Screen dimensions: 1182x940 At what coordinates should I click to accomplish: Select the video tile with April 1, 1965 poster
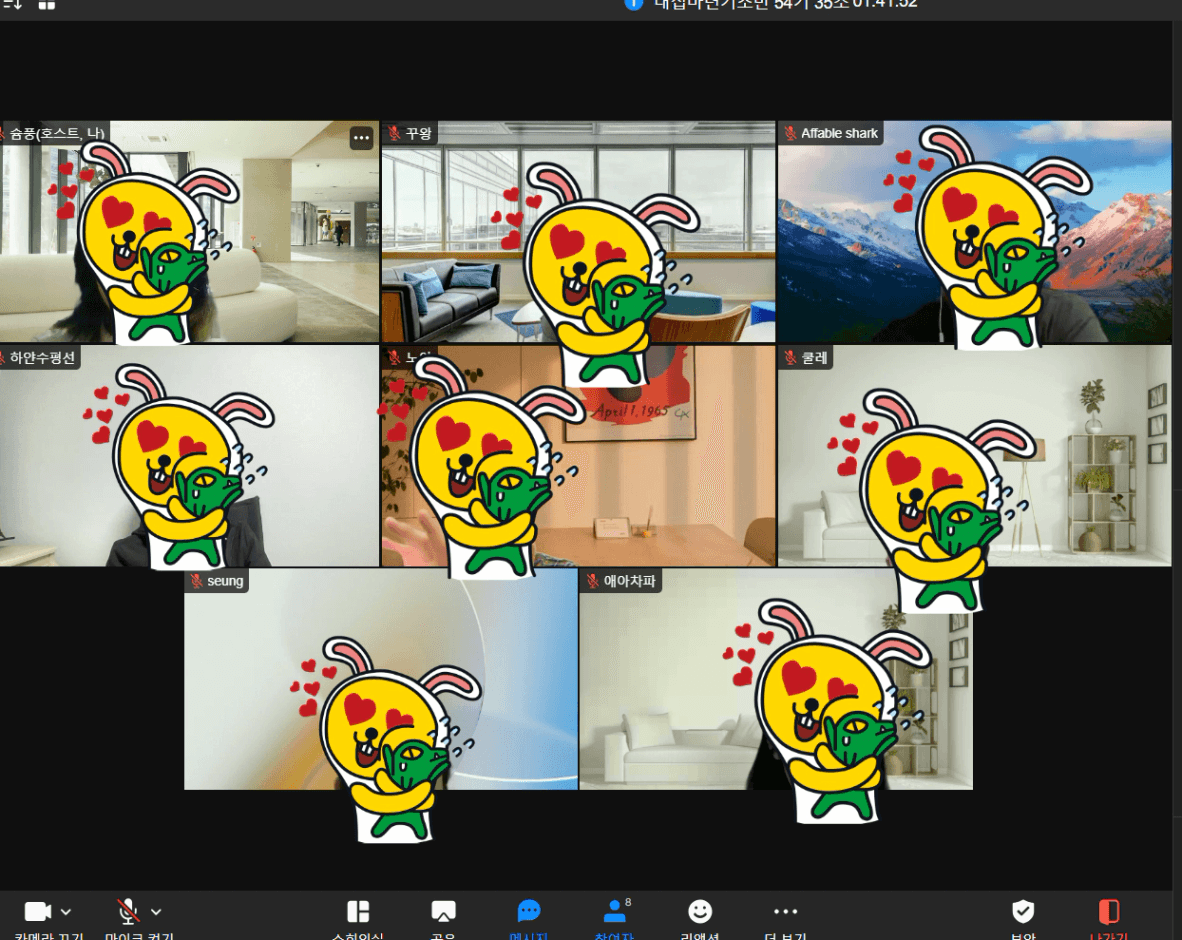click(x=578, y=455)
